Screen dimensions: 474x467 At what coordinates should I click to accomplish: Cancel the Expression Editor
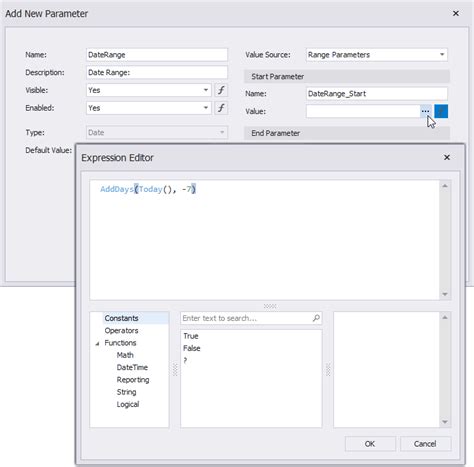pos(425,444)
